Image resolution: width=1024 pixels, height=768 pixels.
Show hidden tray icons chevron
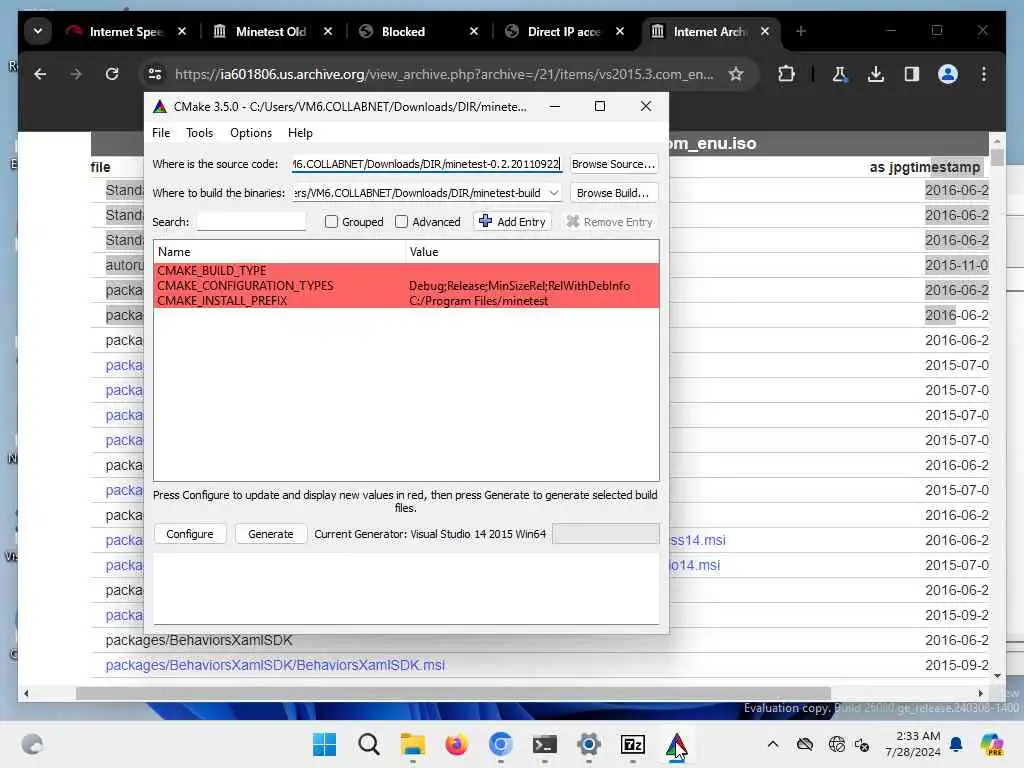(773, 744)
